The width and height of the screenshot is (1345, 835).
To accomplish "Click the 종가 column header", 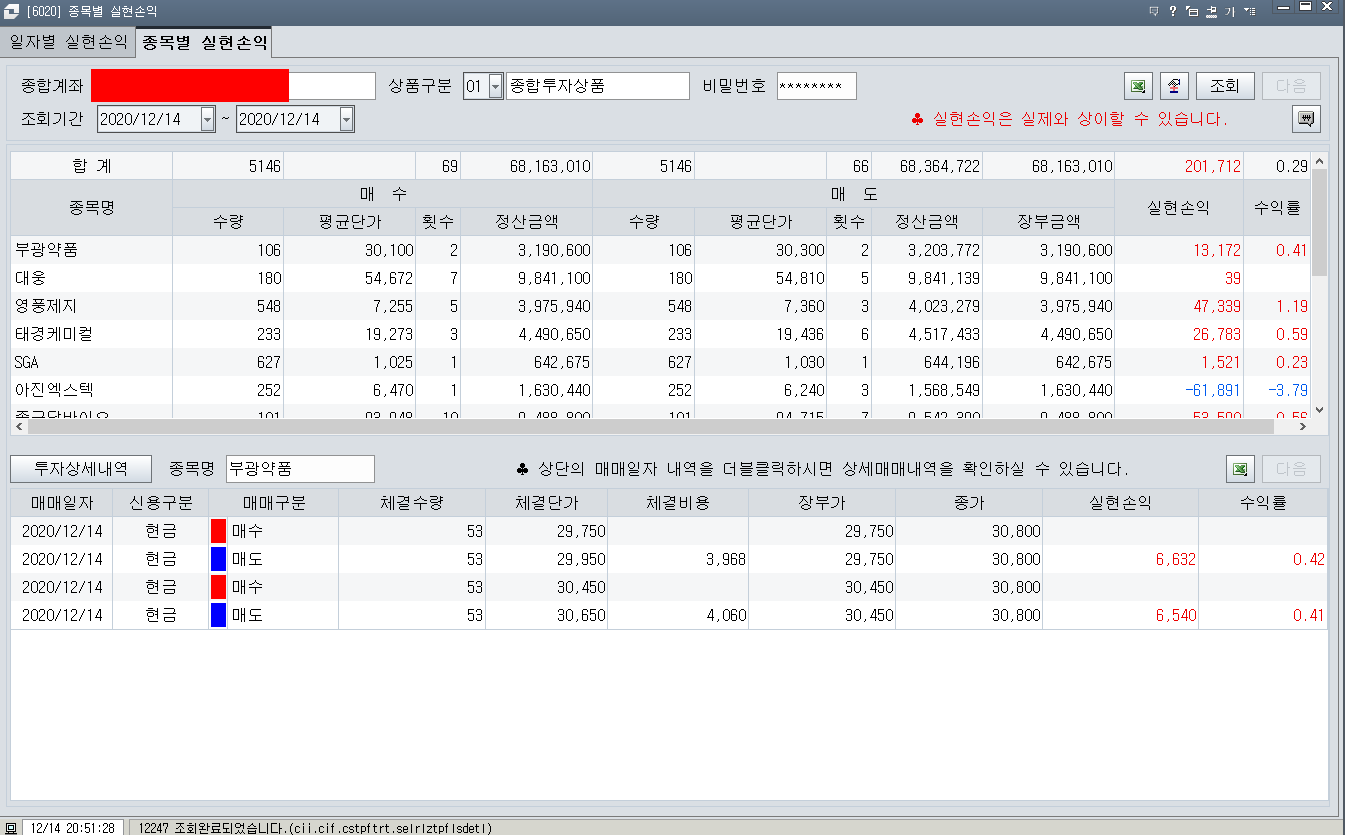I will pyautogui.click(x=969, y=503).
